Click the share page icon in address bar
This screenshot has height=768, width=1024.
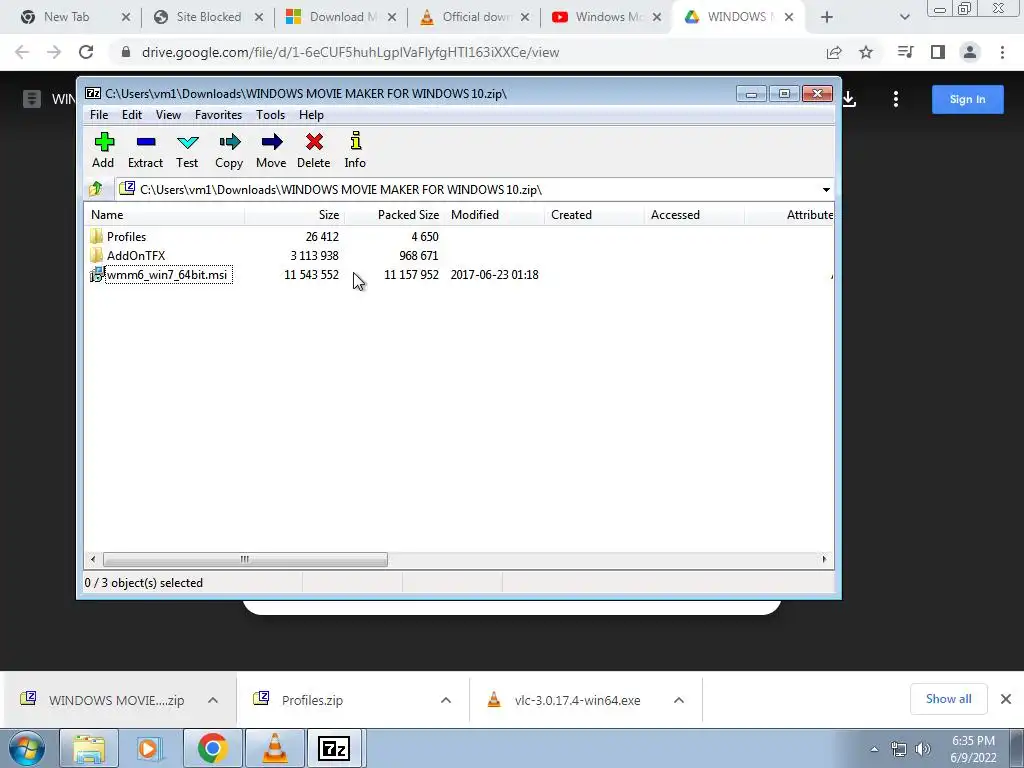(x=834, y=52)
